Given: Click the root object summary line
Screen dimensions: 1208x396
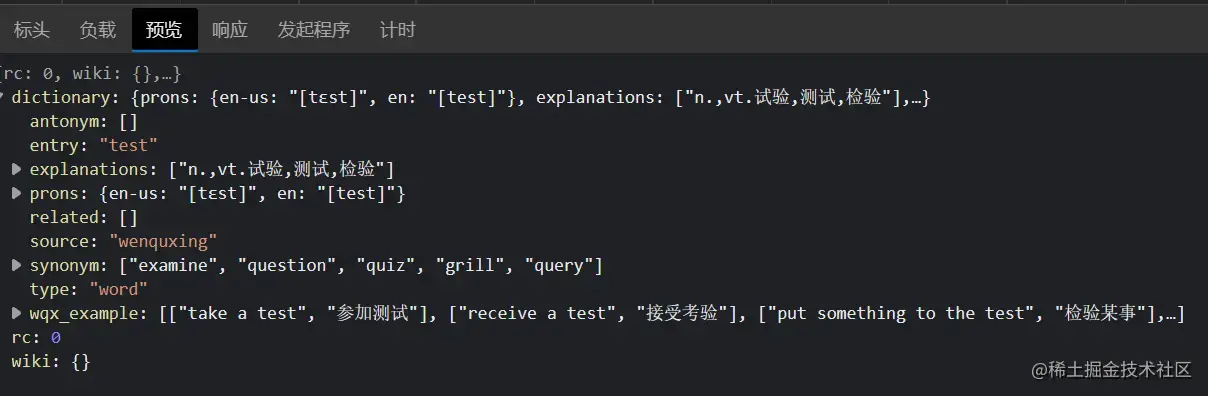Looking at the screenshot, I should tap(90, 73).
